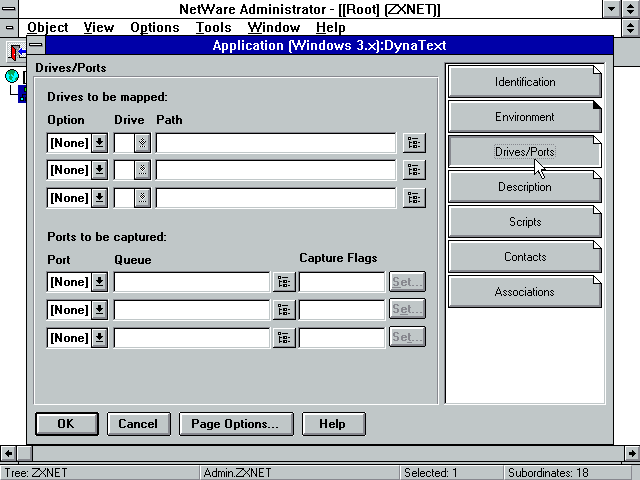640x480 pixels.
Task: Switch to the Identification page
Action: (x=524, y=82)
